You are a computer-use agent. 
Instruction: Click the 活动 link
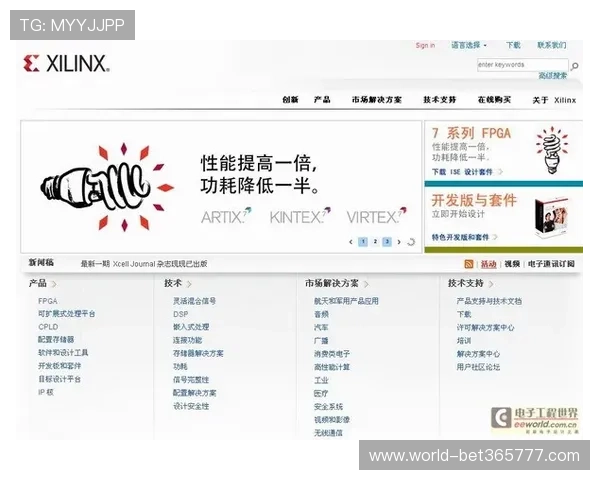pos(488,264)
